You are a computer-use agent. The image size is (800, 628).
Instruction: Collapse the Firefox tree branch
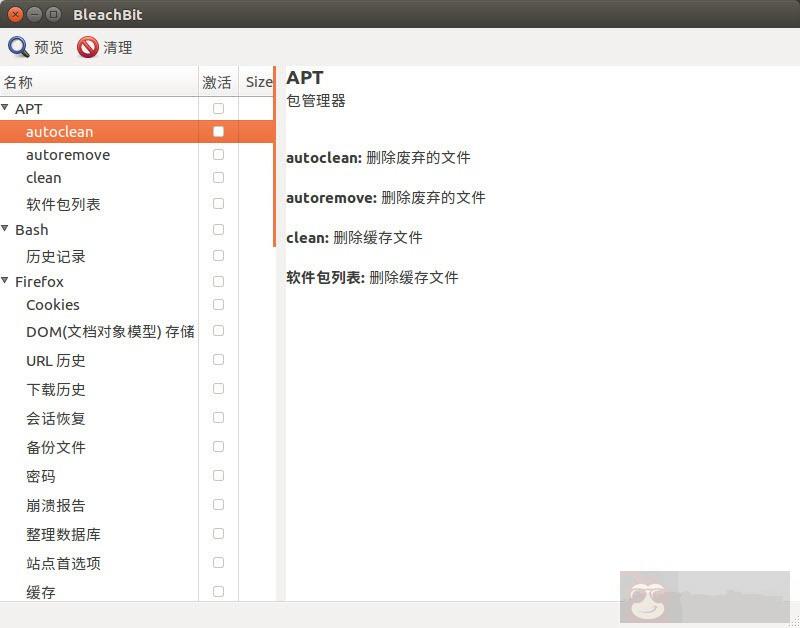coord(9,282)
